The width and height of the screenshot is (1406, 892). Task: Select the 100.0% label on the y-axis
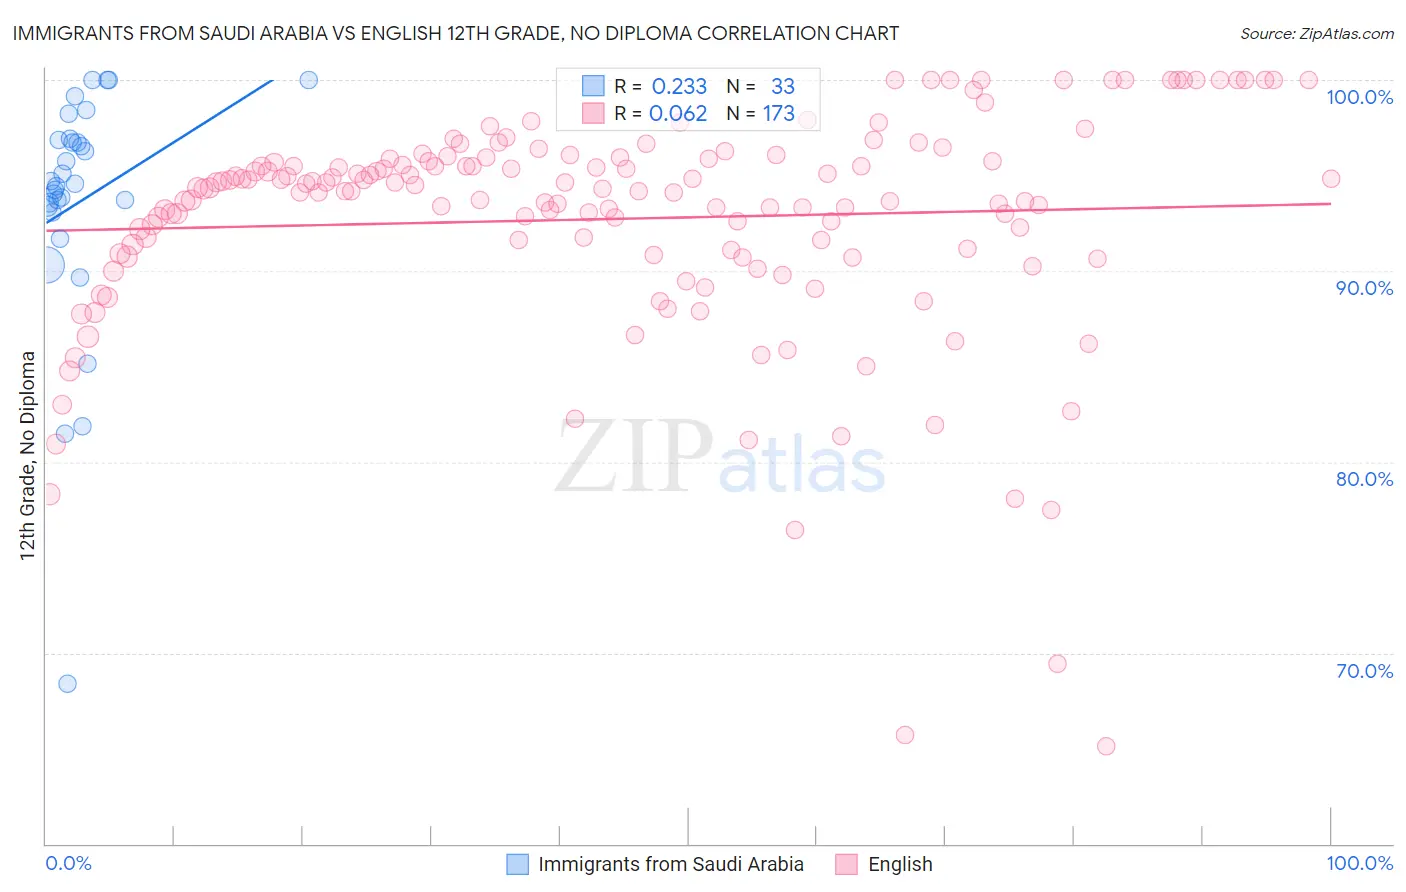point(1359,97)
